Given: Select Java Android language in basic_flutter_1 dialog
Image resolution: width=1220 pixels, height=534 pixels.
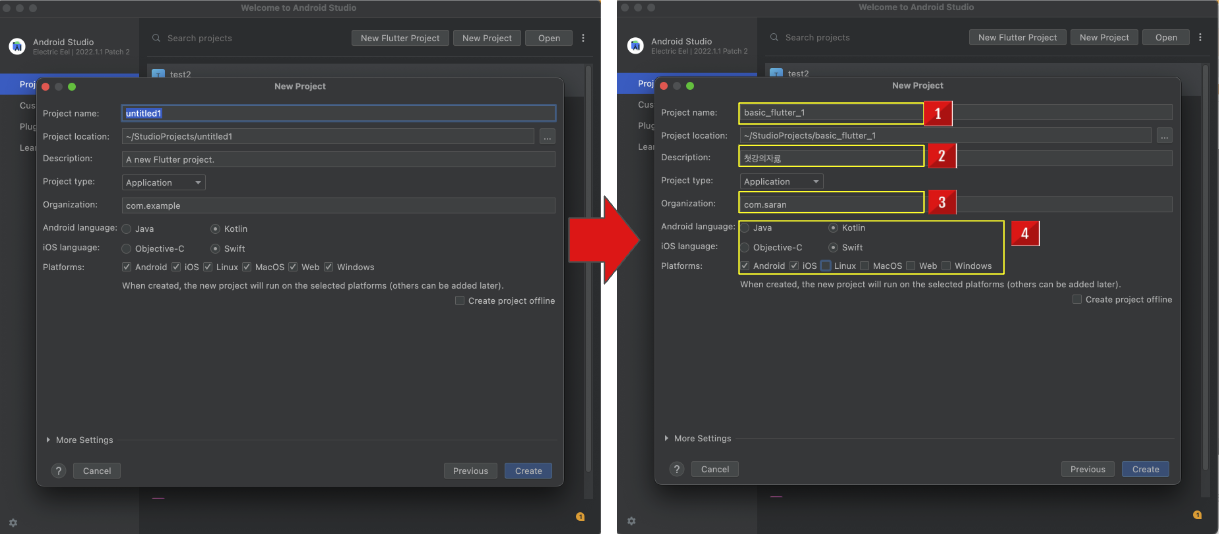Looking at the screenshot, I should [x=745, y=228].
